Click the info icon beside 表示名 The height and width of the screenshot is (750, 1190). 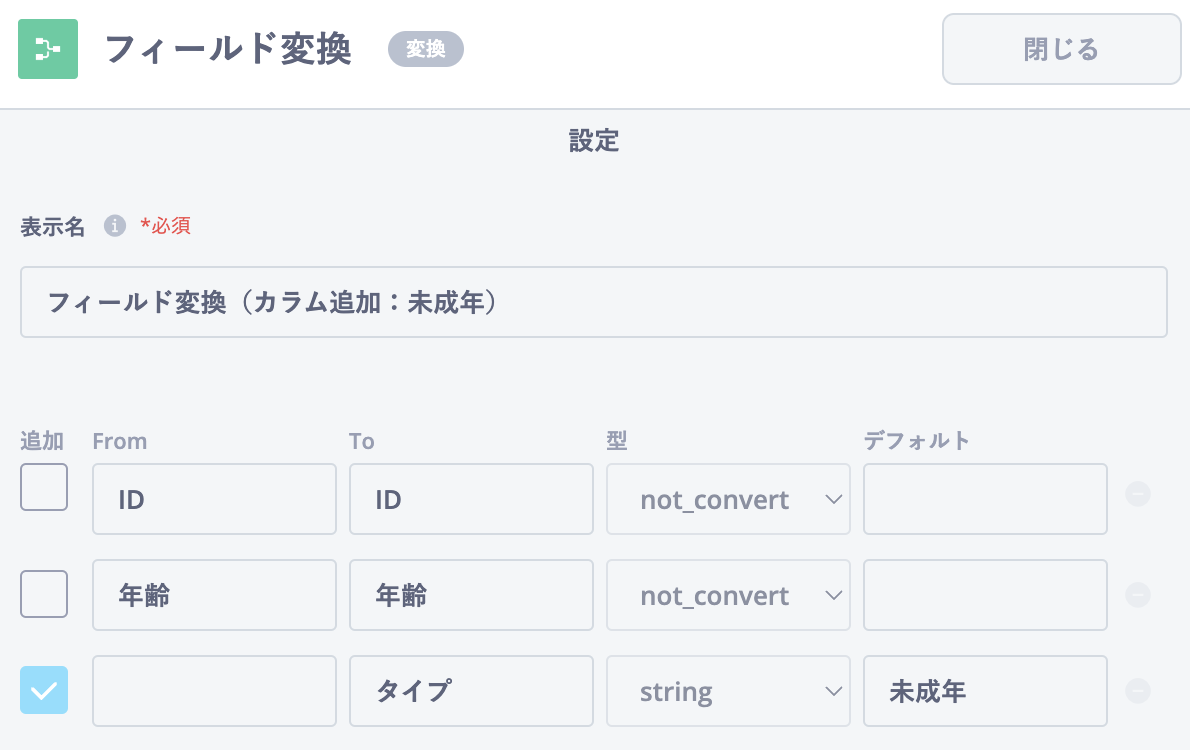(x=115, y=226)
